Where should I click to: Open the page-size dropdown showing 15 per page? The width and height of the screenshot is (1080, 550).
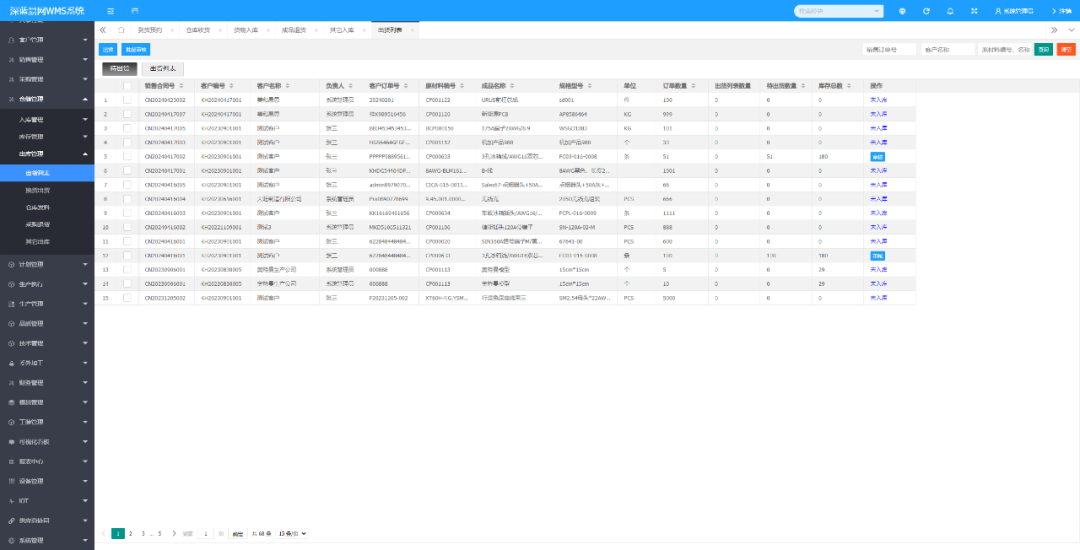click(291, 533)
